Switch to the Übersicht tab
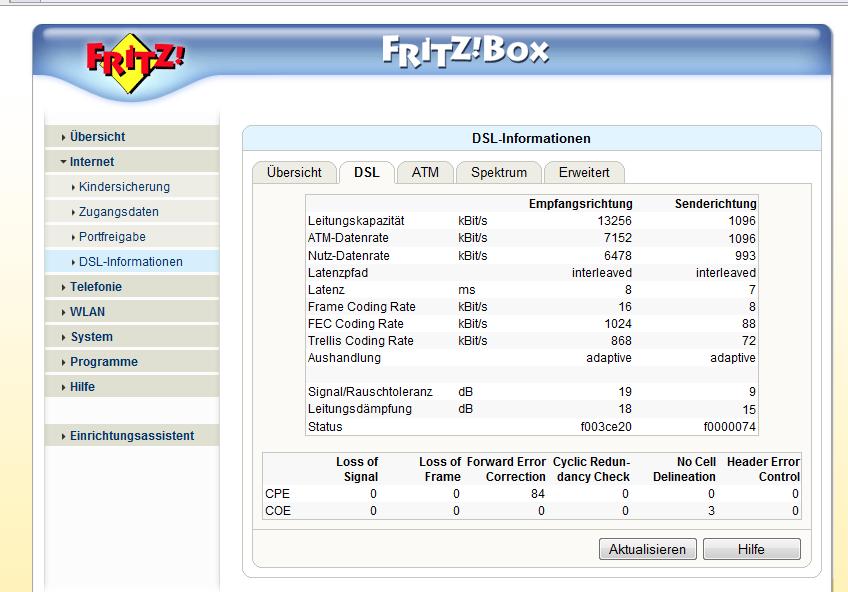Image resolution: width=848 pixels, height=592 pixels. click(294, 172)
